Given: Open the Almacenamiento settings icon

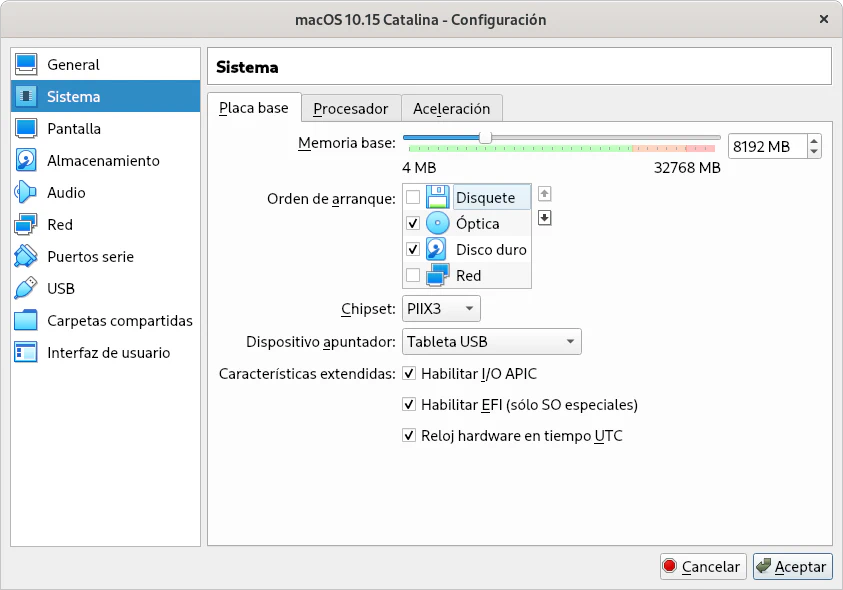Looking at the screenshot, I should pyautogui.click(x=27, y=160).
